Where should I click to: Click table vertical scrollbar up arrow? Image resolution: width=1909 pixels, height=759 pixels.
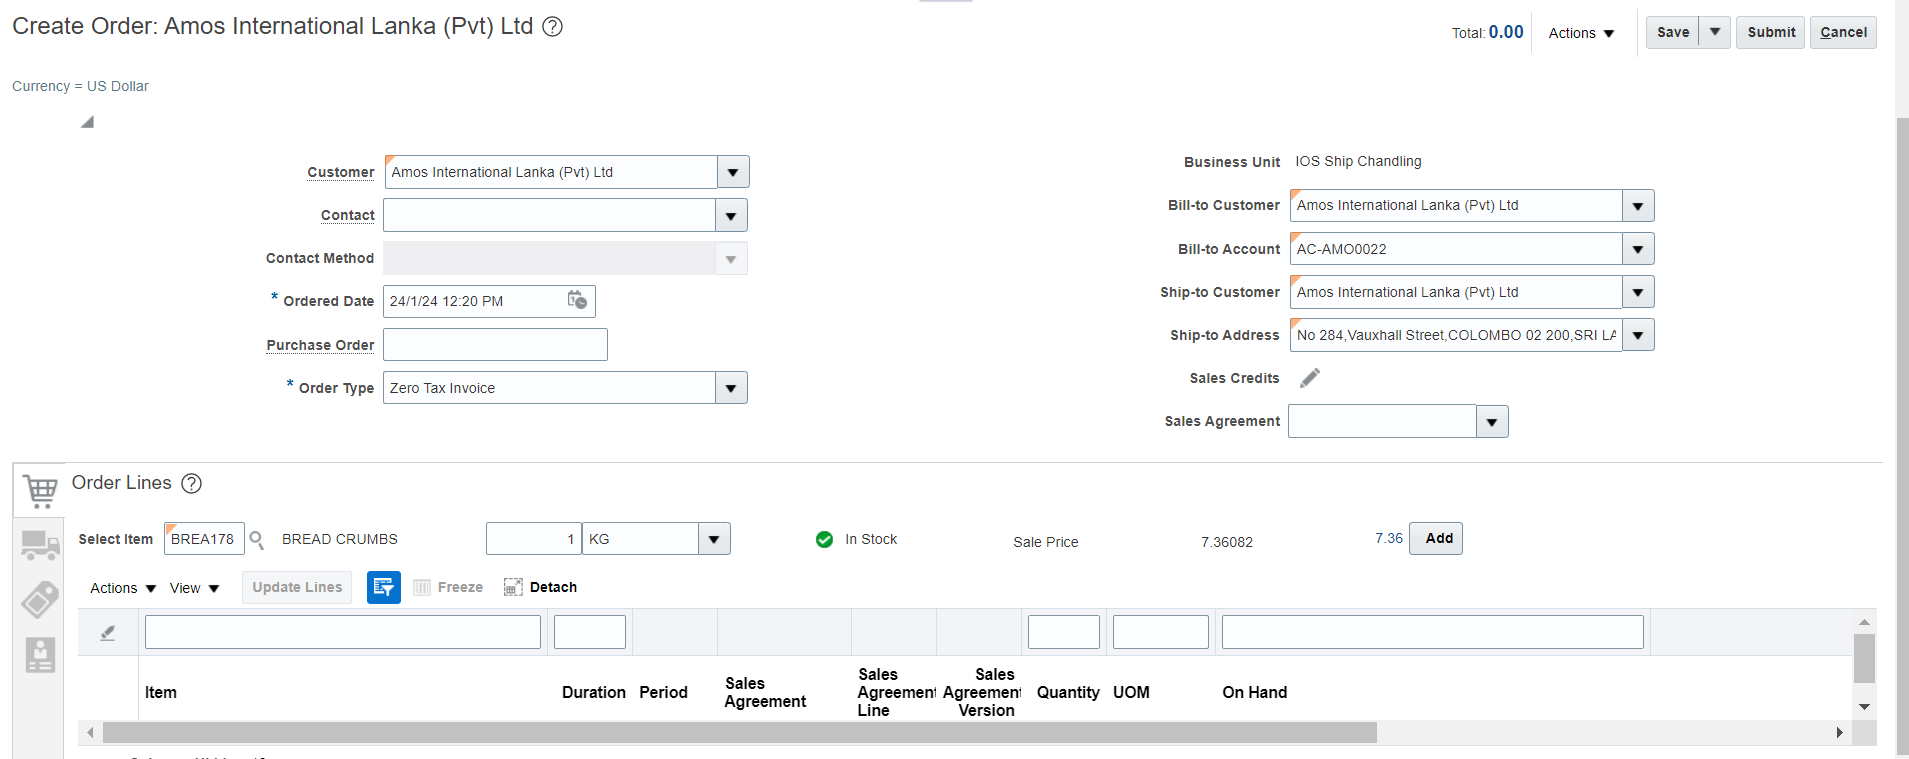click(1864, 622)
